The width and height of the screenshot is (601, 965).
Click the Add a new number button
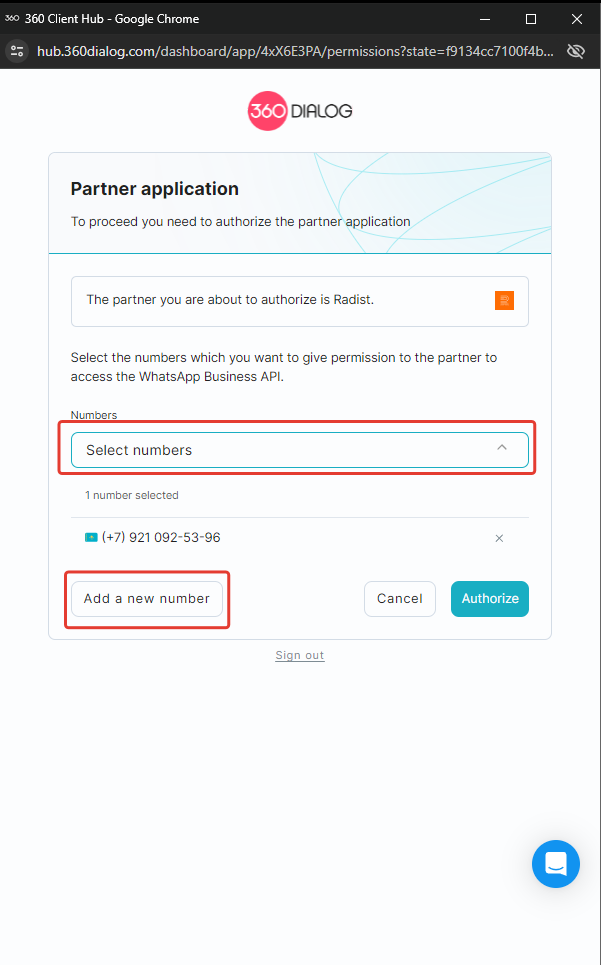(x=147, y=599)
